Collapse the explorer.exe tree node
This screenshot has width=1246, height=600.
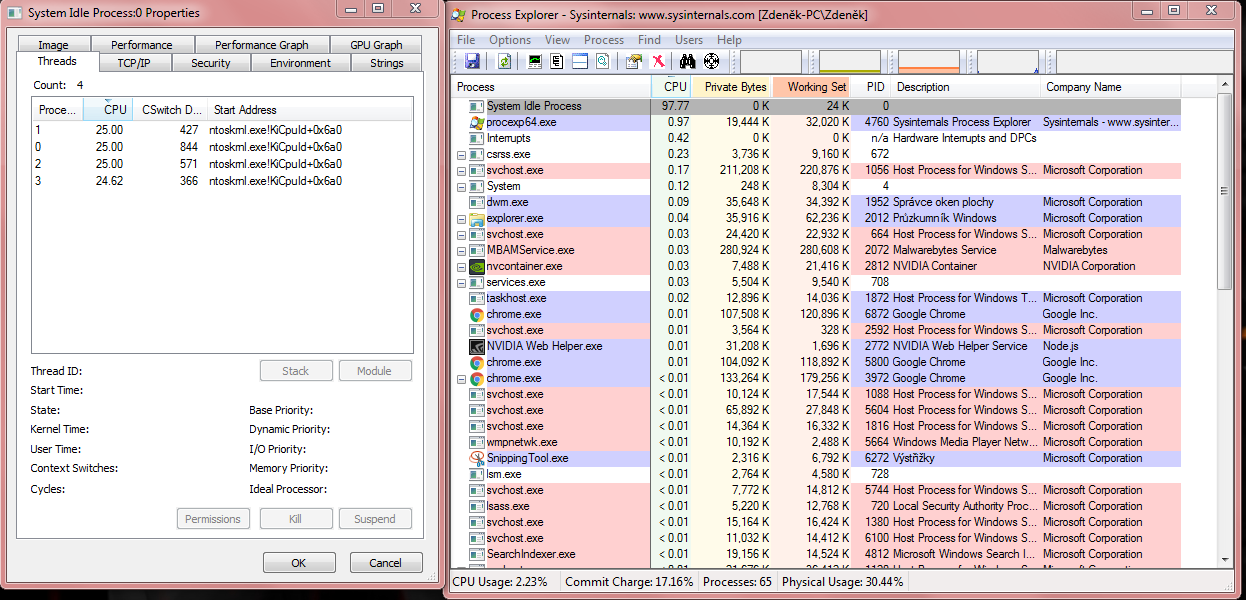461,218
